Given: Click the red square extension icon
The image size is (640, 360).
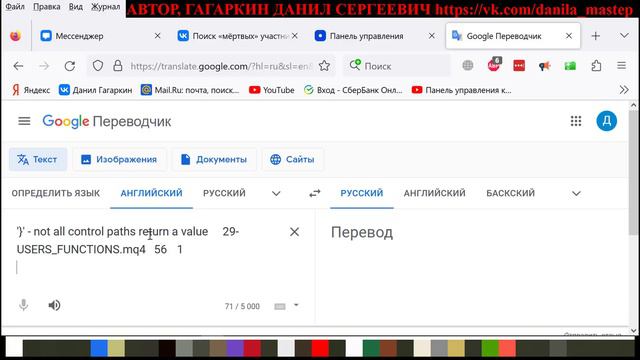Looking at the screenshot, I should [x=519, y=65].
